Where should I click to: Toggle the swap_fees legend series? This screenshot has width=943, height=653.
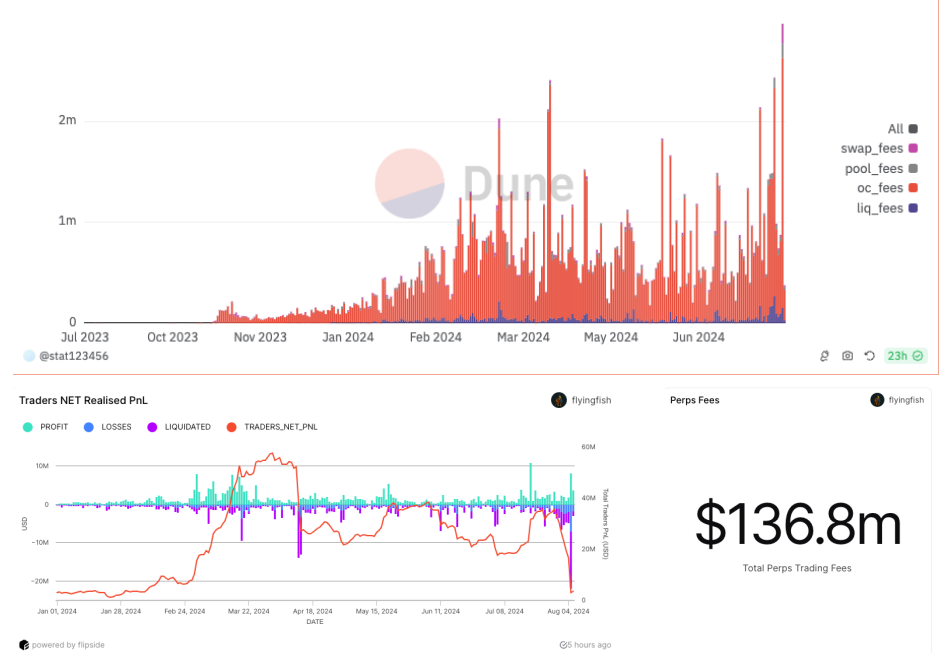tap(879, 149)
